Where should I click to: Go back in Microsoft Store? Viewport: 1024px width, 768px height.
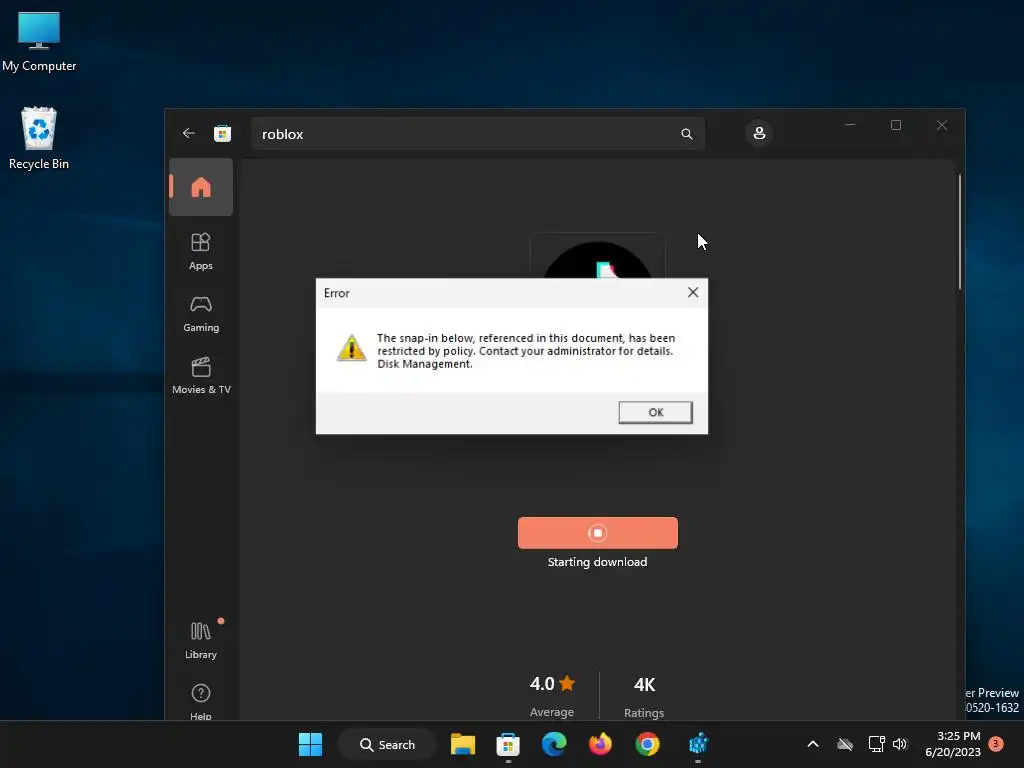[189, 133]
